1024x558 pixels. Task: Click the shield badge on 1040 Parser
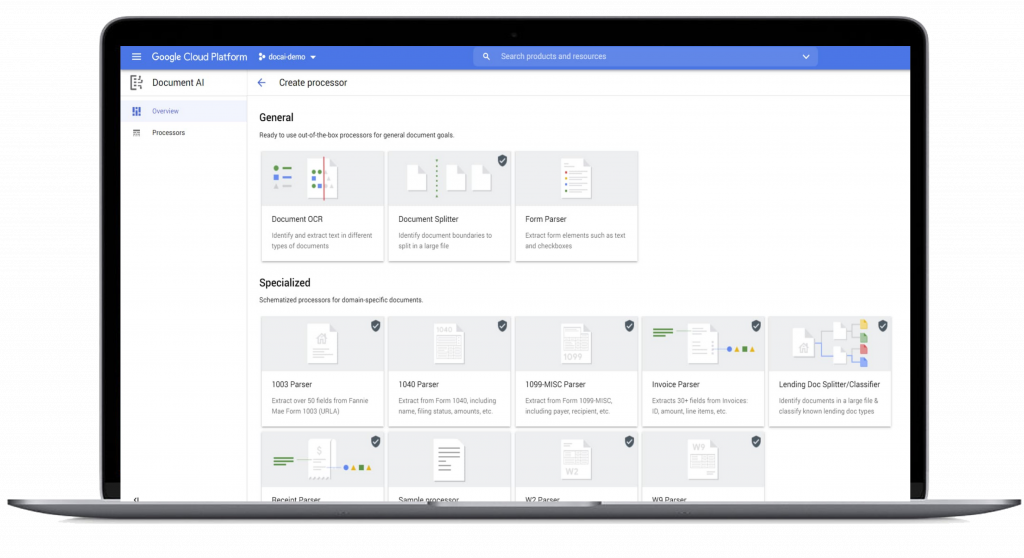tap(502, 325)
